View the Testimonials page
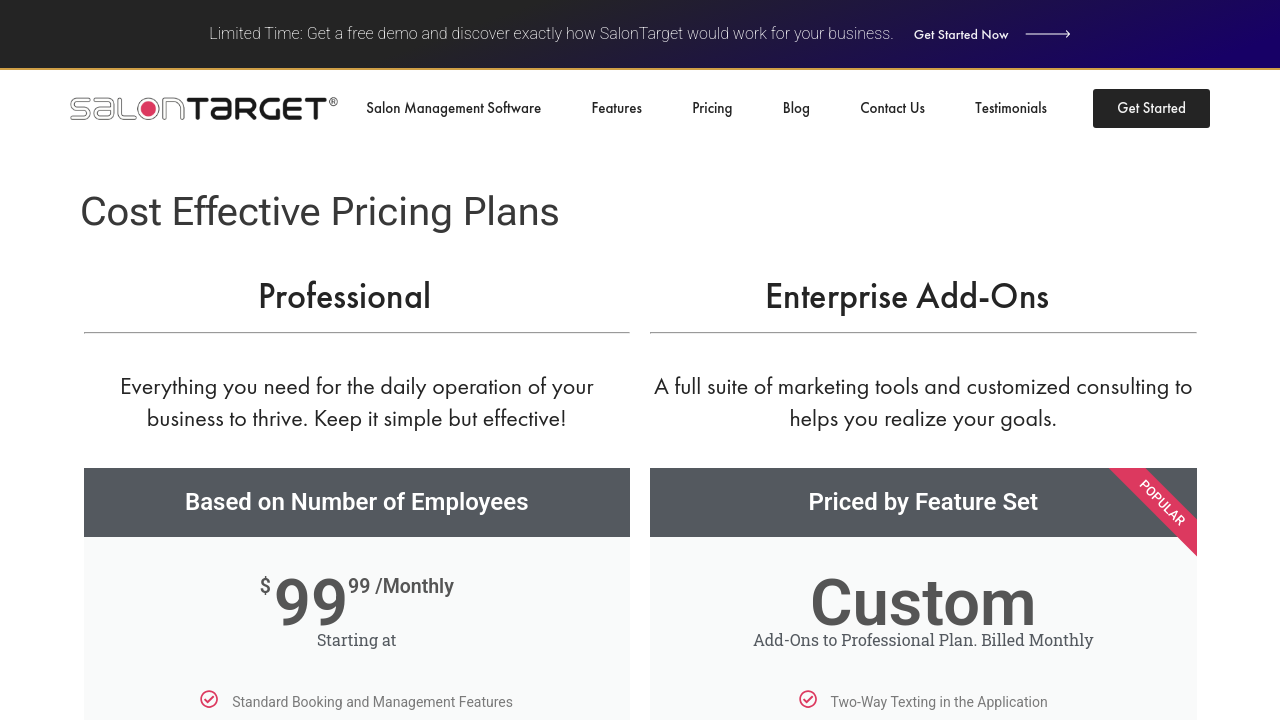This screenshot has width=1280, height=720. (1010, 108)
